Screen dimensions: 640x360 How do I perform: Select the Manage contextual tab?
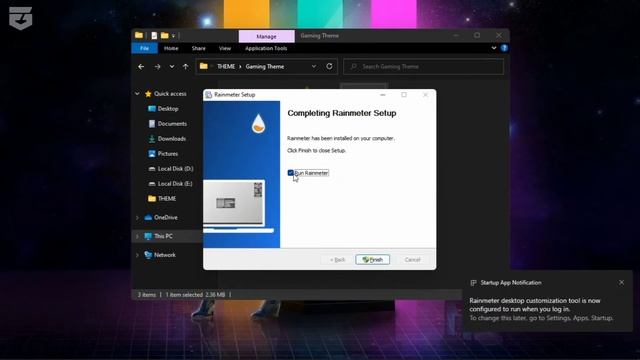[267, 36]
